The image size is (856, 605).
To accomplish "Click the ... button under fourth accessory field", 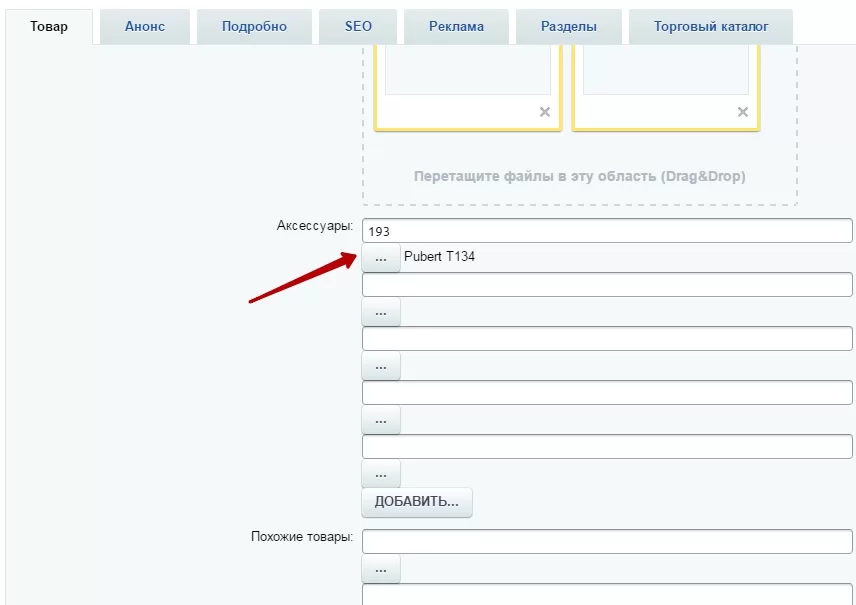I will (x=381, y=420).
